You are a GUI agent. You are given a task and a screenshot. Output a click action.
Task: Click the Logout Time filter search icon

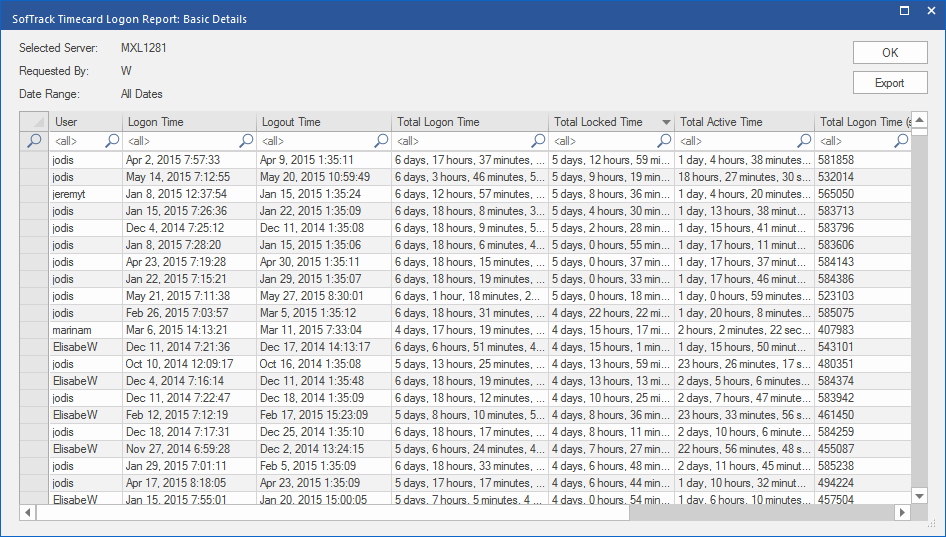pos(381,141)
